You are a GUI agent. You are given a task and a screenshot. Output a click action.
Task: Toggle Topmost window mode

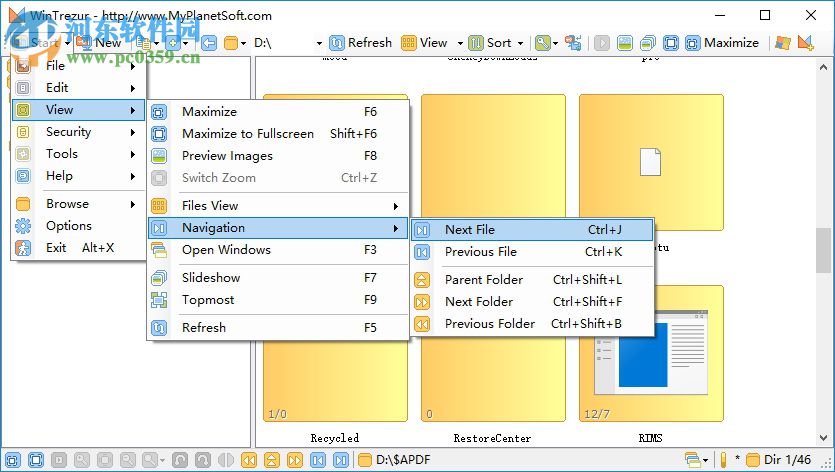(x=208, y=300)
